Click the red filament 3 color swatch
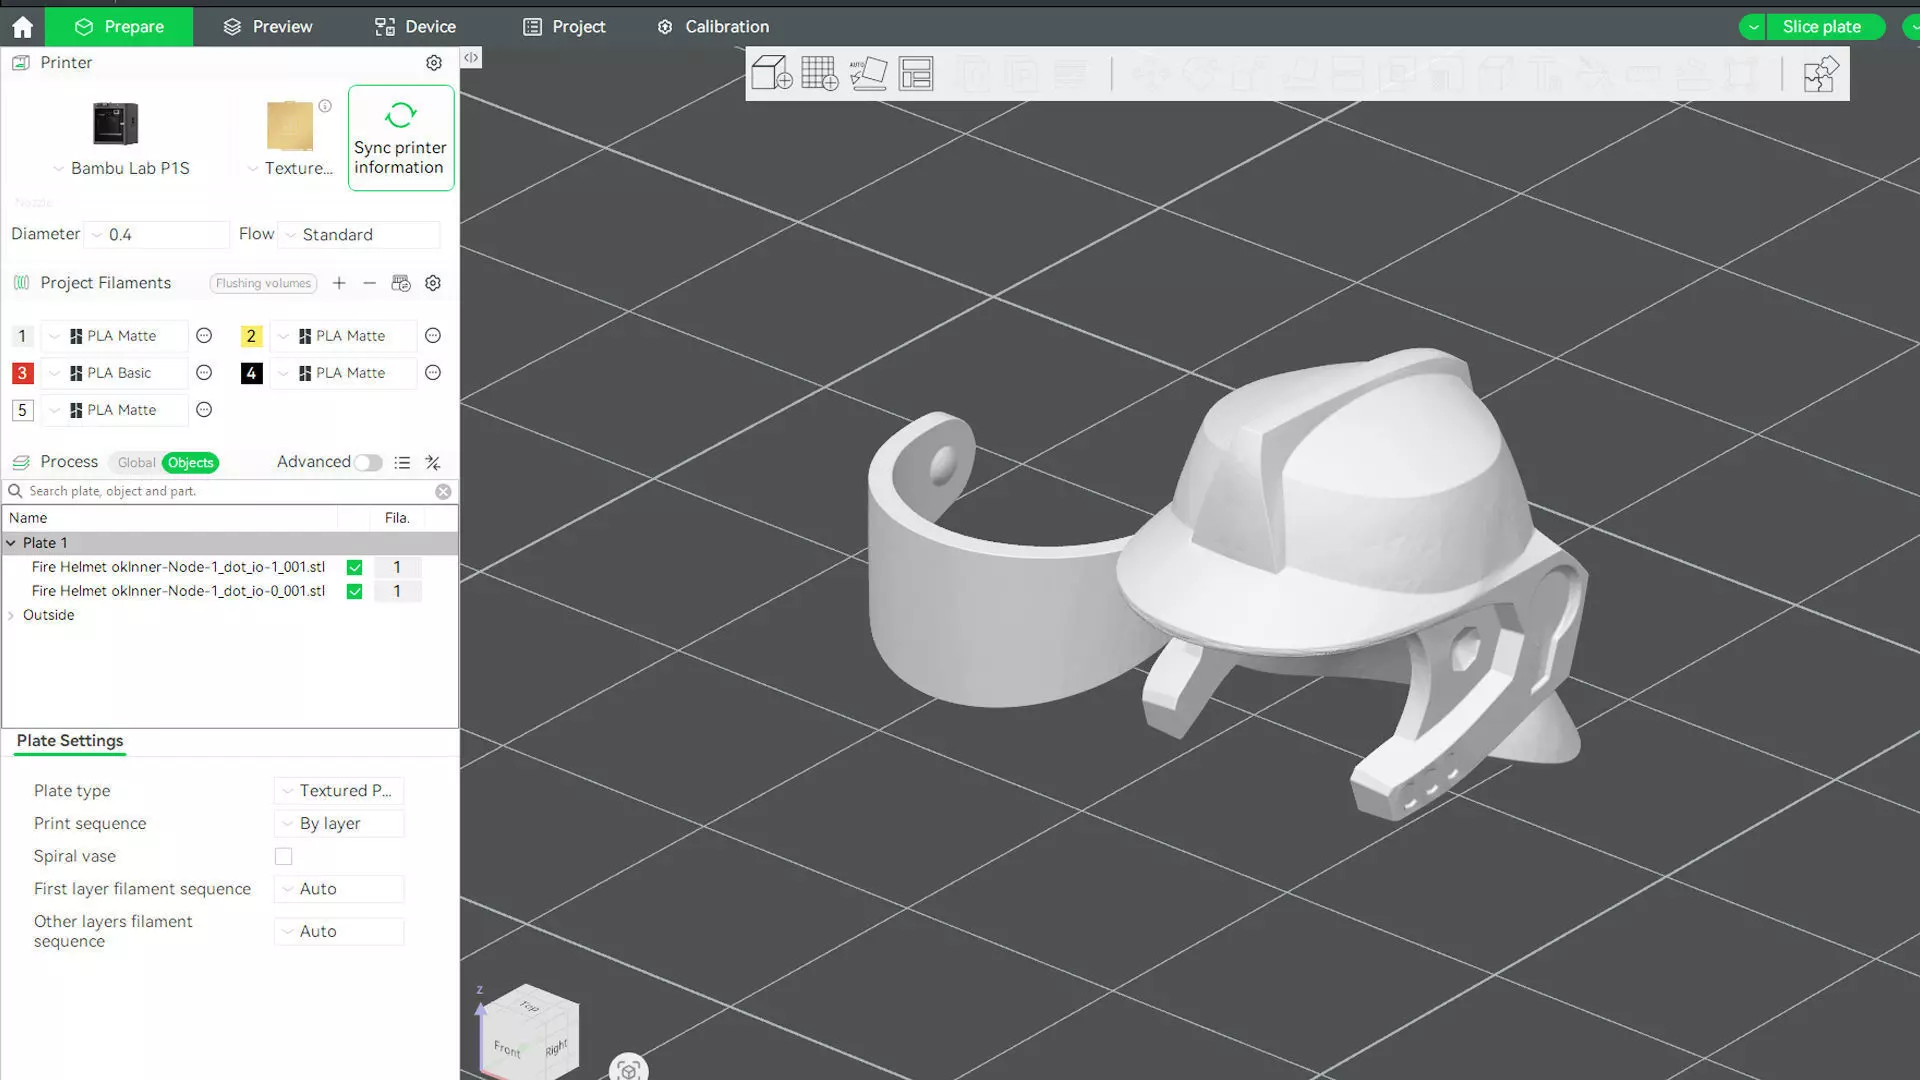 22,373
